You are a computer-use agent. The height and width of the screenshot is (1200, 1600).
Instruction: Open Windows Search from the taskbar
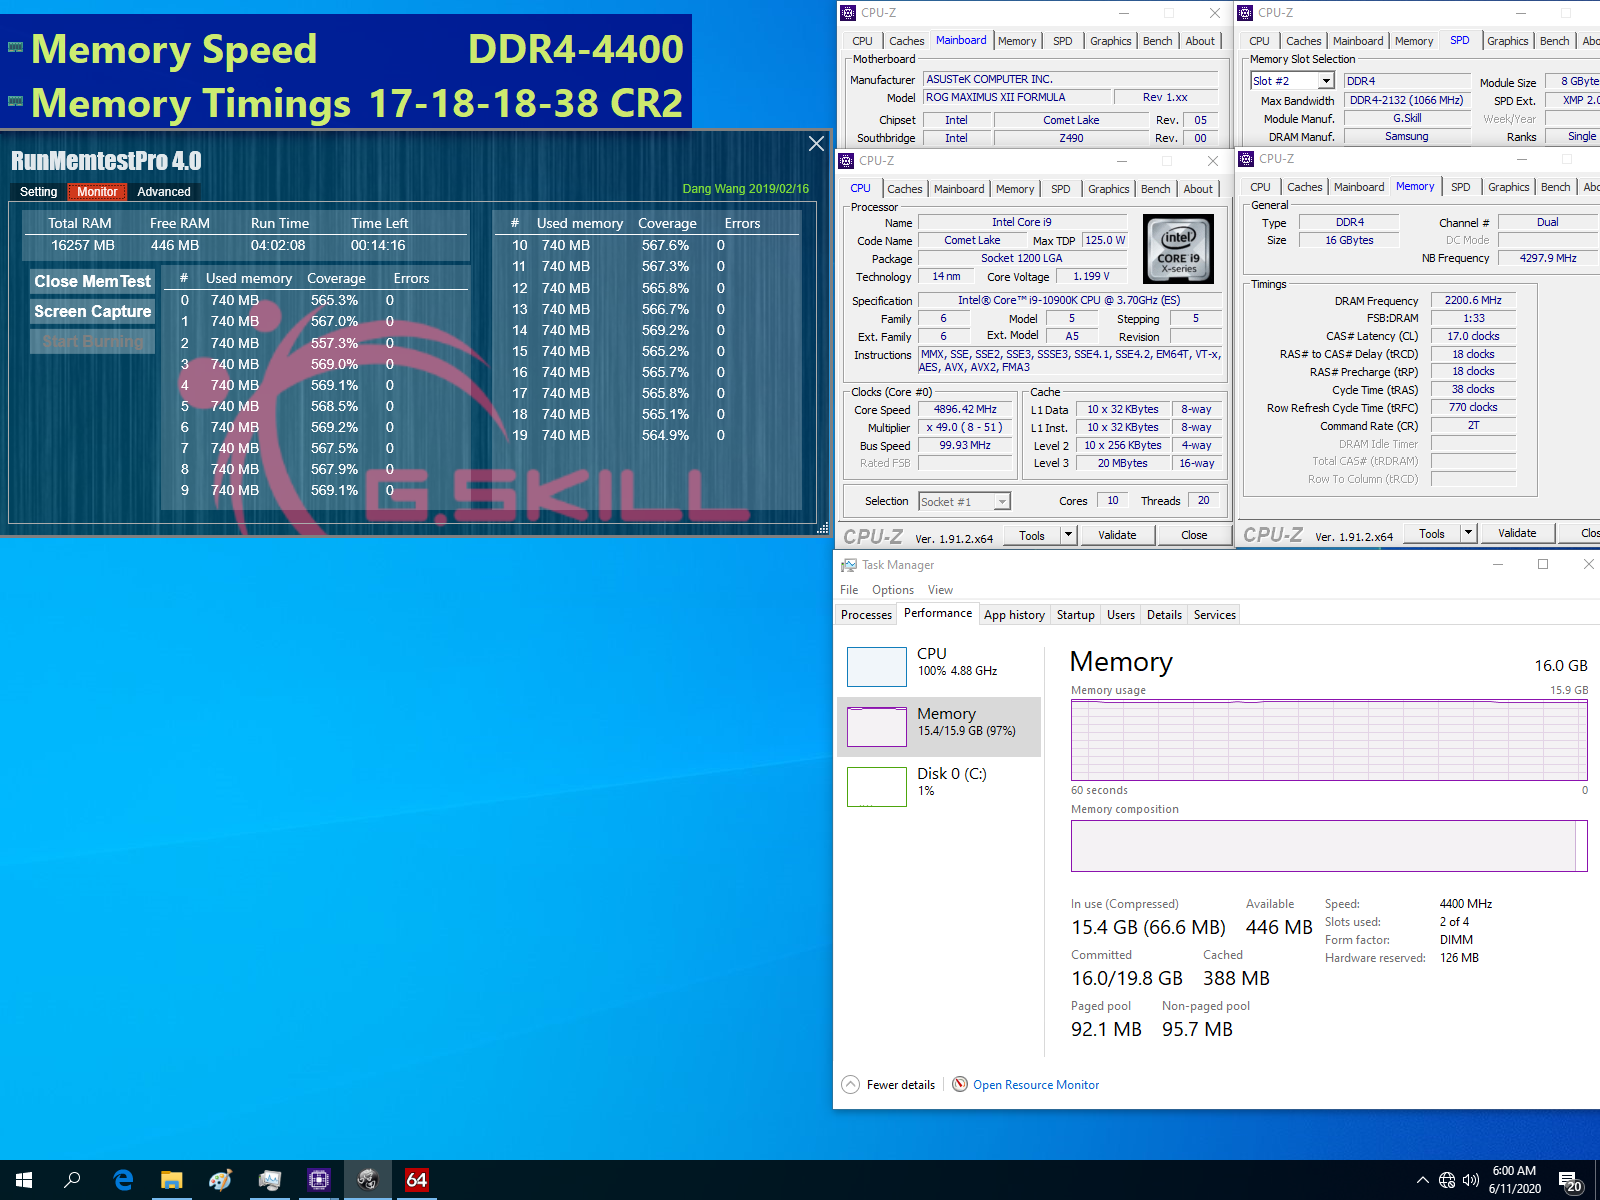pyautogui.click(x=71, y=1180)
